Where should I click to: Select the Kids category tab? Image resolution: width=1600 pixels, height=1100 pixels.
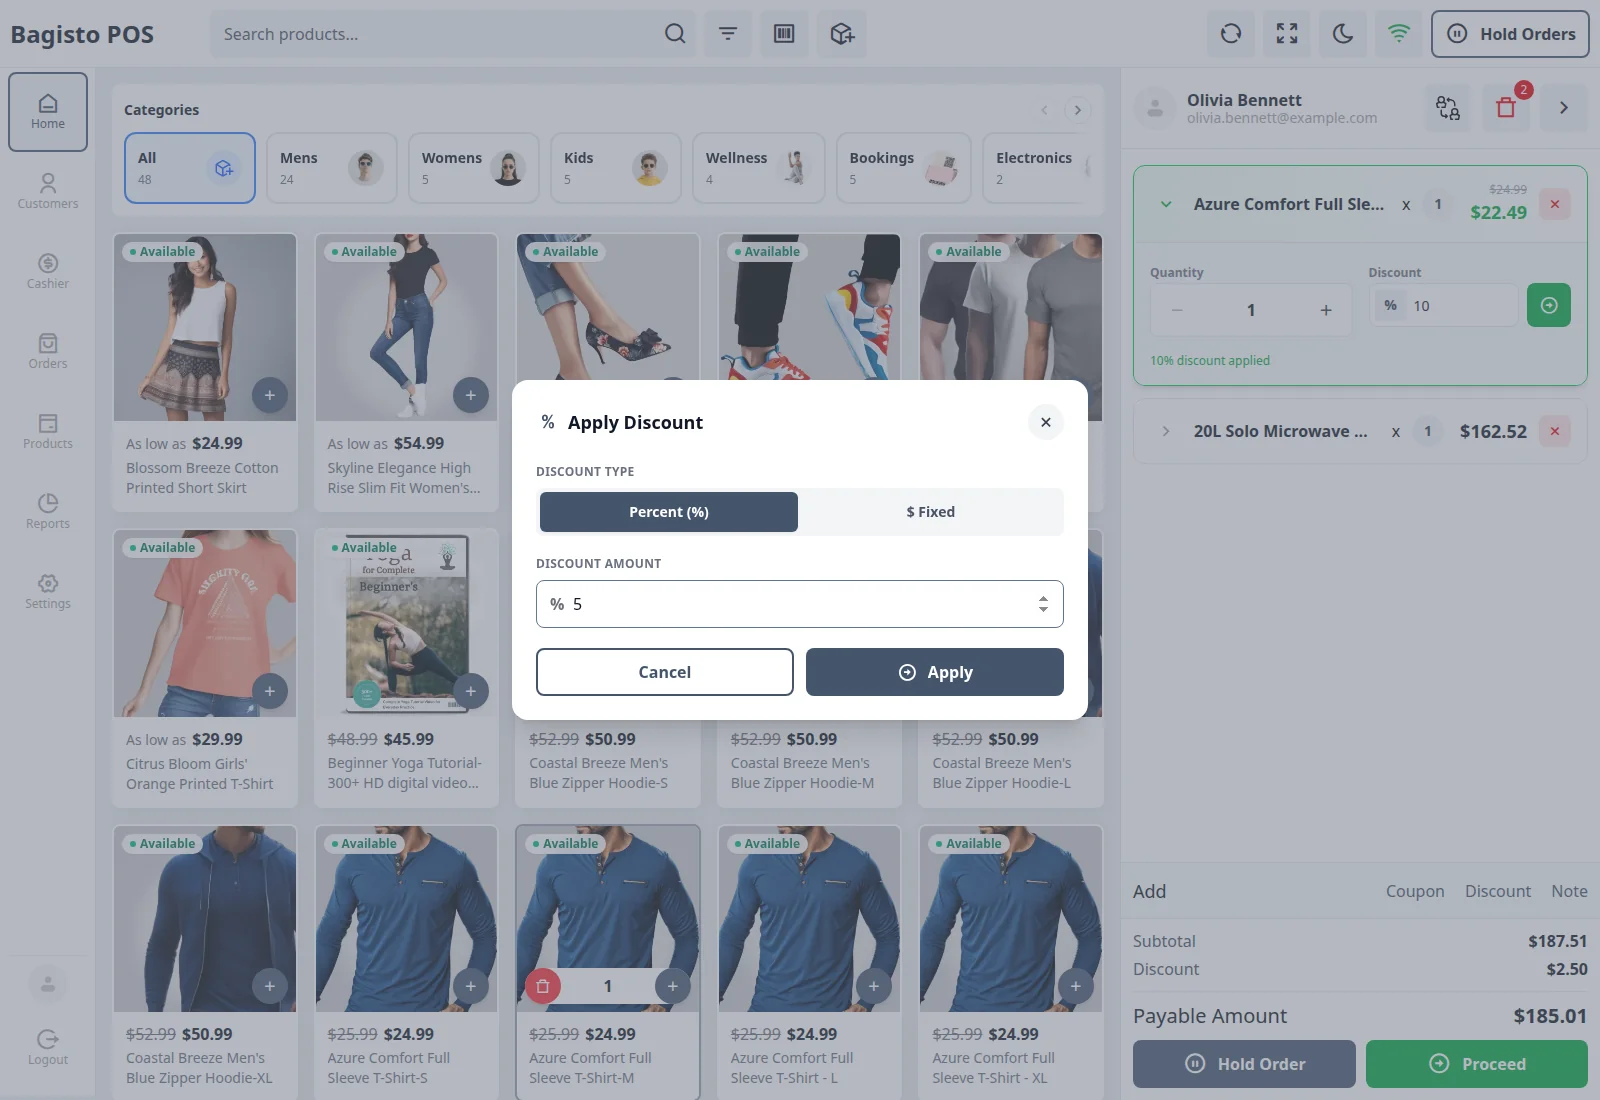pos(616,168)
